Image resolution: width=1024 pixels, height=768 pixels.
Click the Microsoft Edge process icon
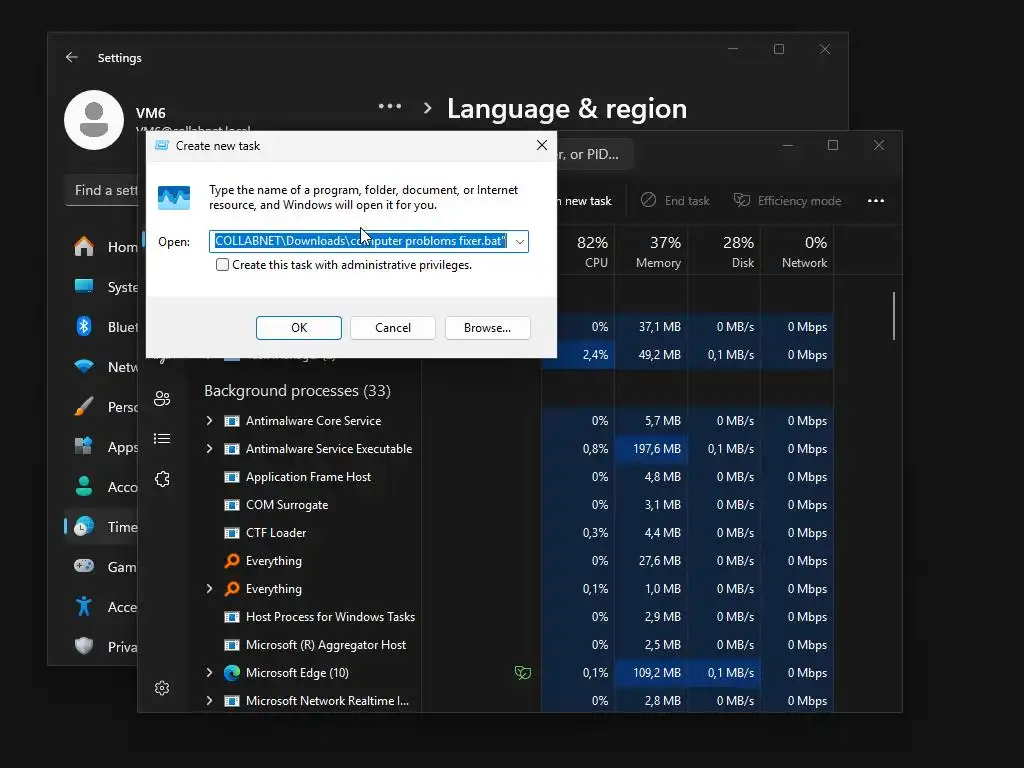click(x=231, y=673)
